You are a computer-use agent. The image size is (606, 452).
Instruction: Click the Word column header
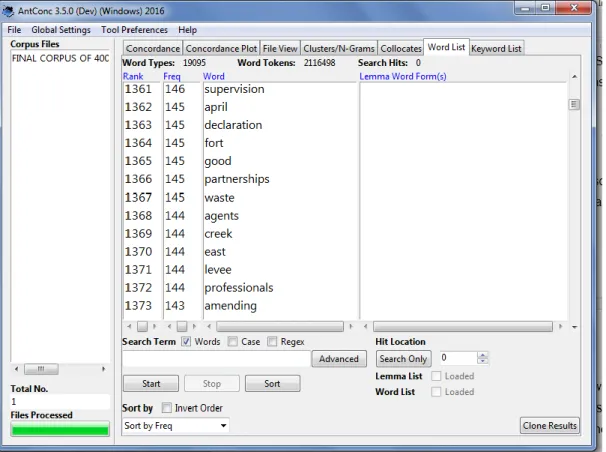click(x=214, y=76)
